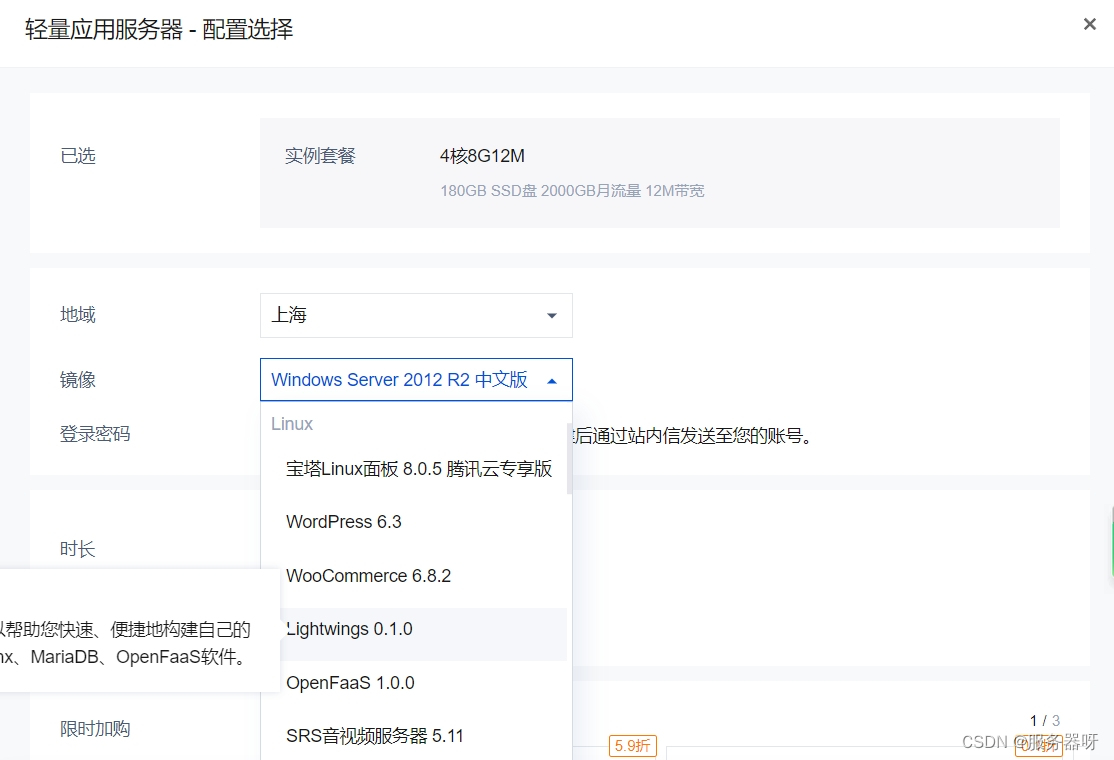Click the 已选 label
The height and width of the screenshot is (760, 1114).
click(77, 156)
